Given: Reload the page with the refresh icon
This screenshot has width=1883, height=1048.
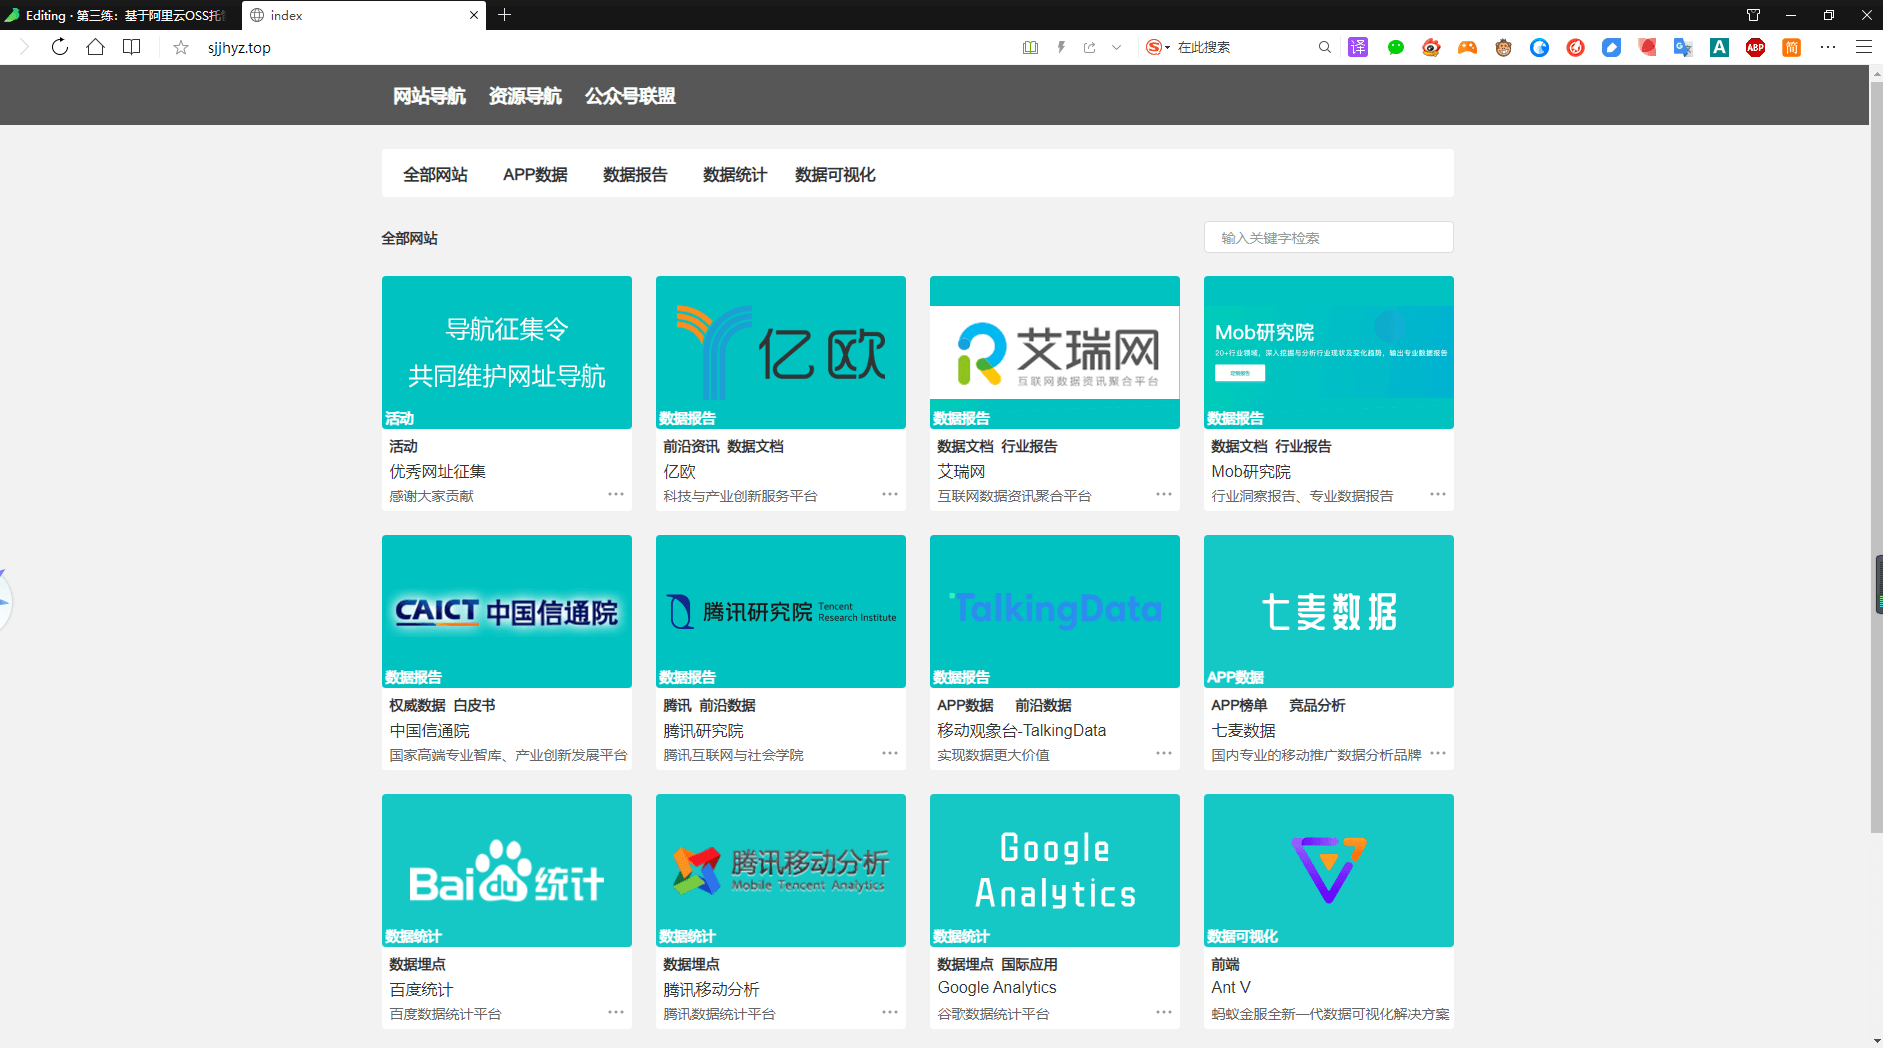Looking at the screenshot, I should coord(60,47).
